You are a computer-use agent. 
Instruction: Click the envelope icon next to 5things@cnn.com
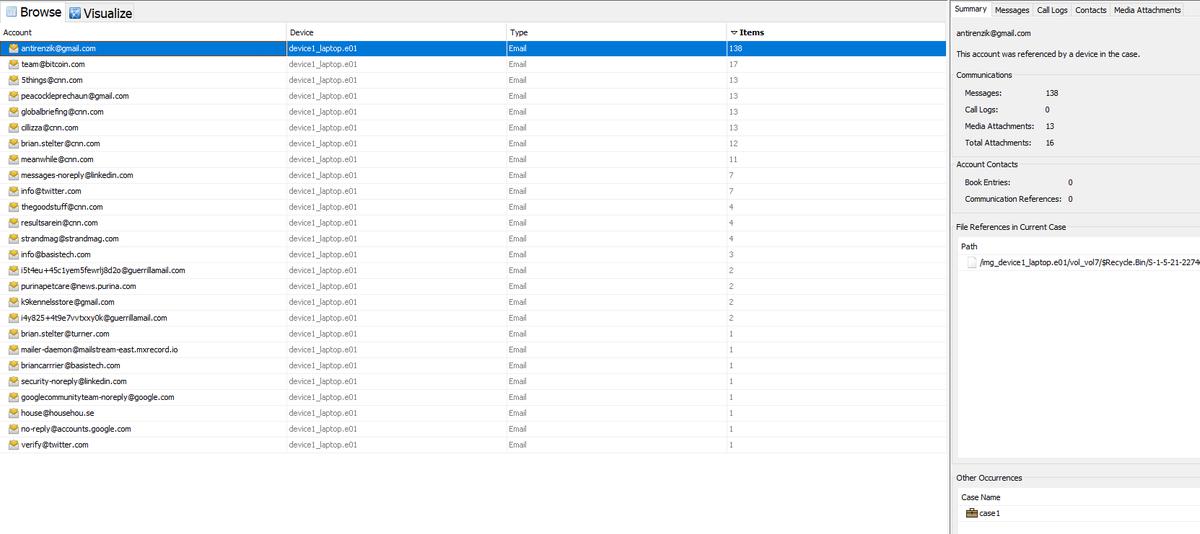coord(13,80)
